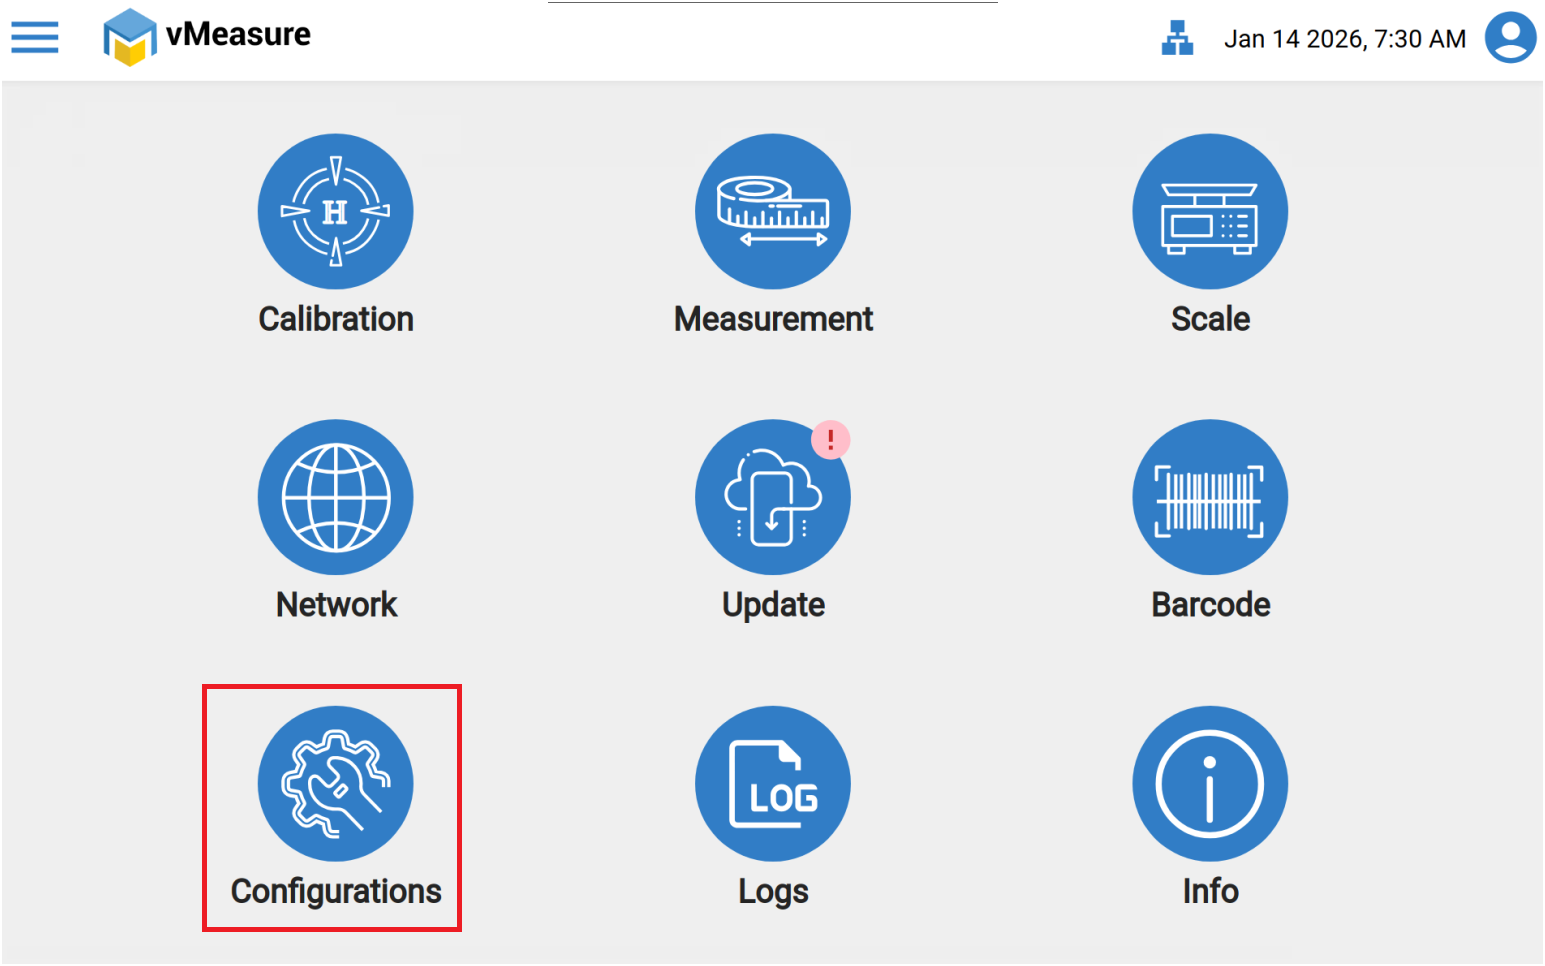
Task: Open Logs via its LOG file icon
Action: 773,783
